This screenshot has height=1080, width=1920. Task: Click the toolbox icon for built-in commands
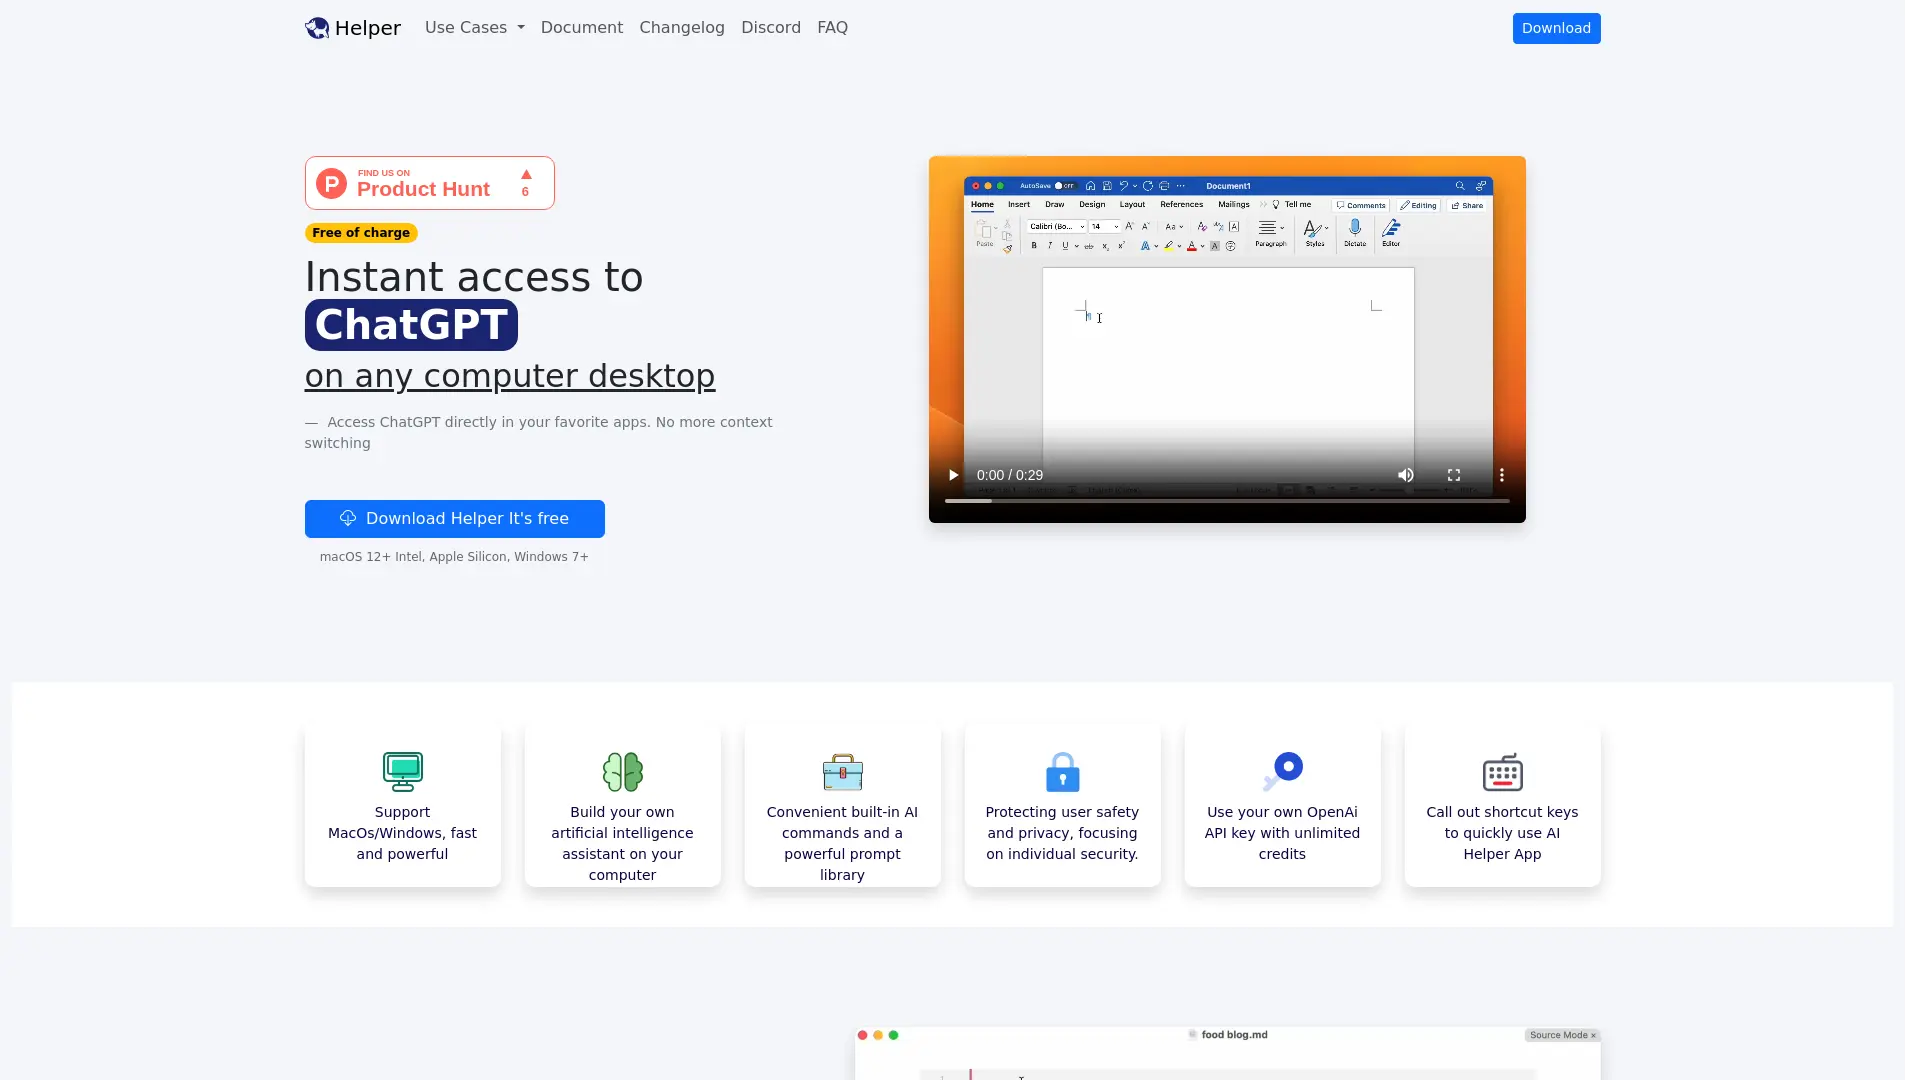point(843,772)
